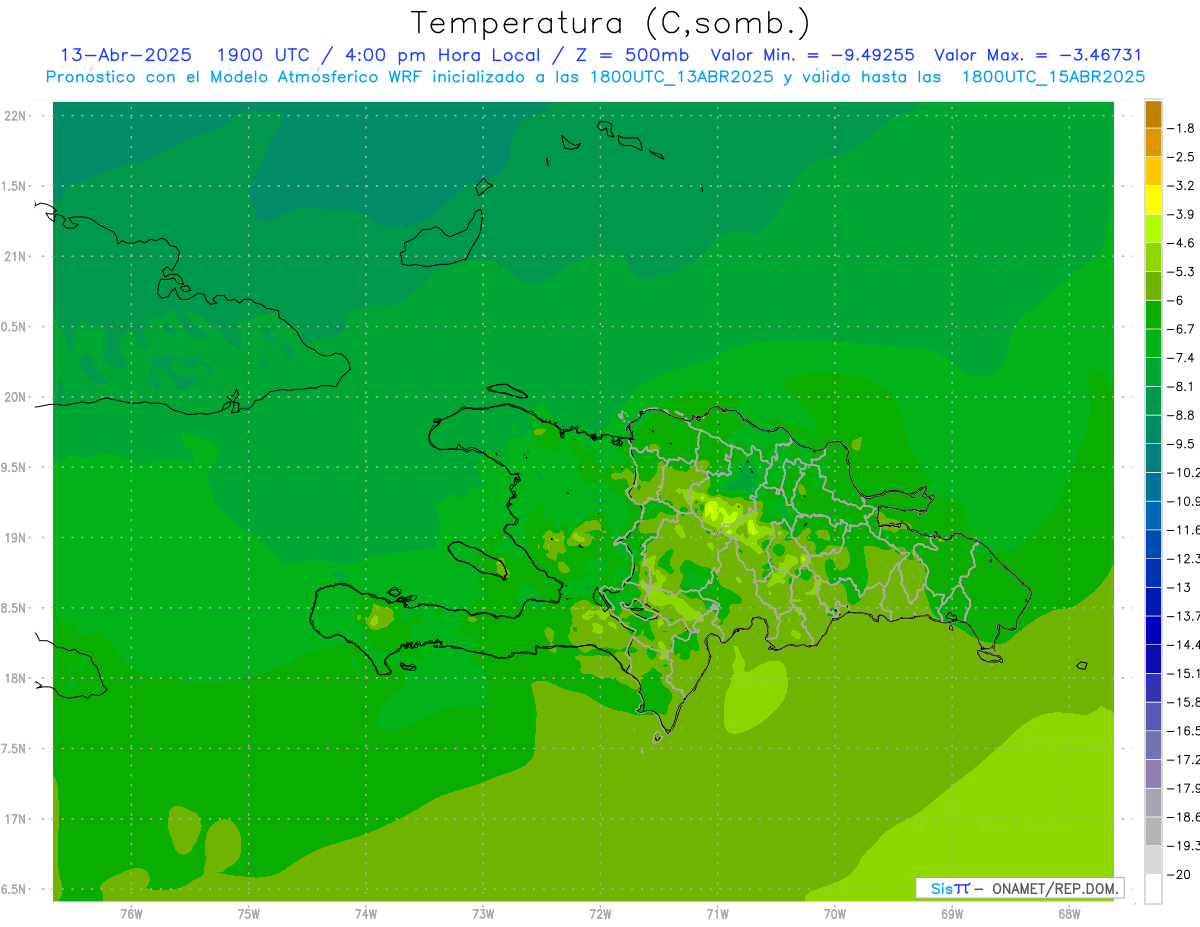Viewport: 1200px width, 927px height.
Task: Pick the green swatch between -6 and -6.7
Action: coord(1153,314)
